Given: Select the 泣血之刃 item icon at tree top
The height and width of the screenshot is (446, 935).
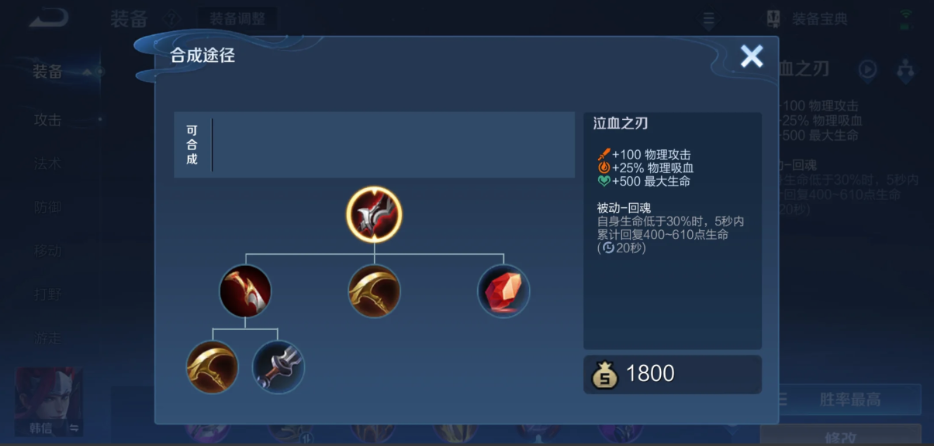Looking at the screenshot, I should click(x=374, y=215).
